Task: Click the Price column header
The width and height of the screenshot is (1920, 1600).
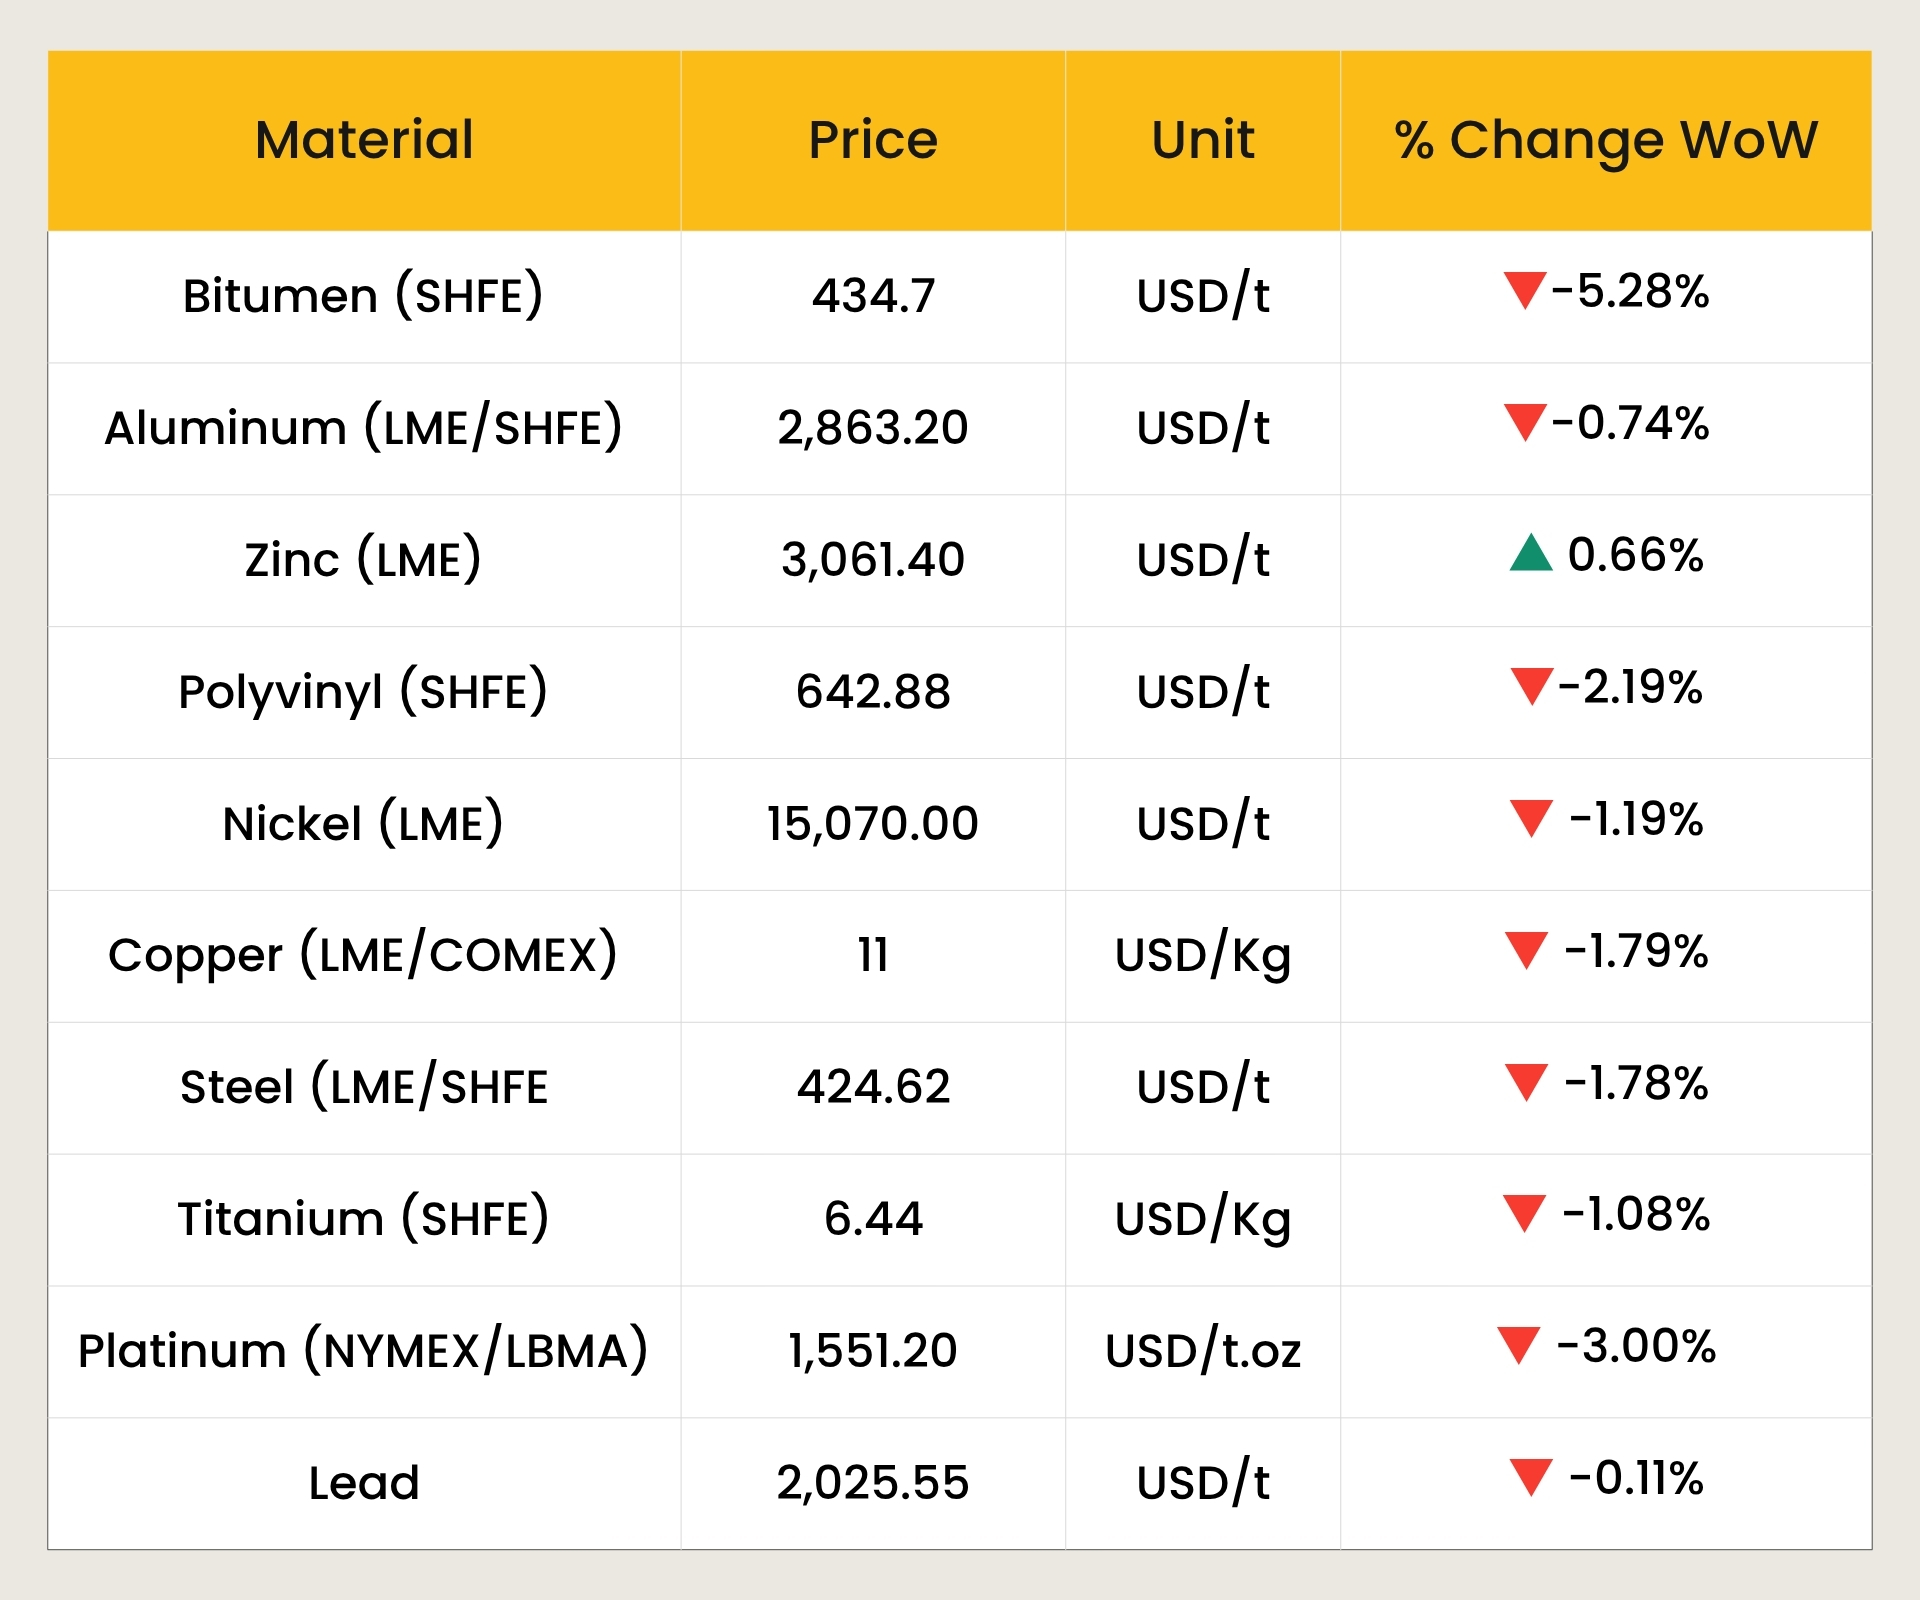Action: coord(873,140)
